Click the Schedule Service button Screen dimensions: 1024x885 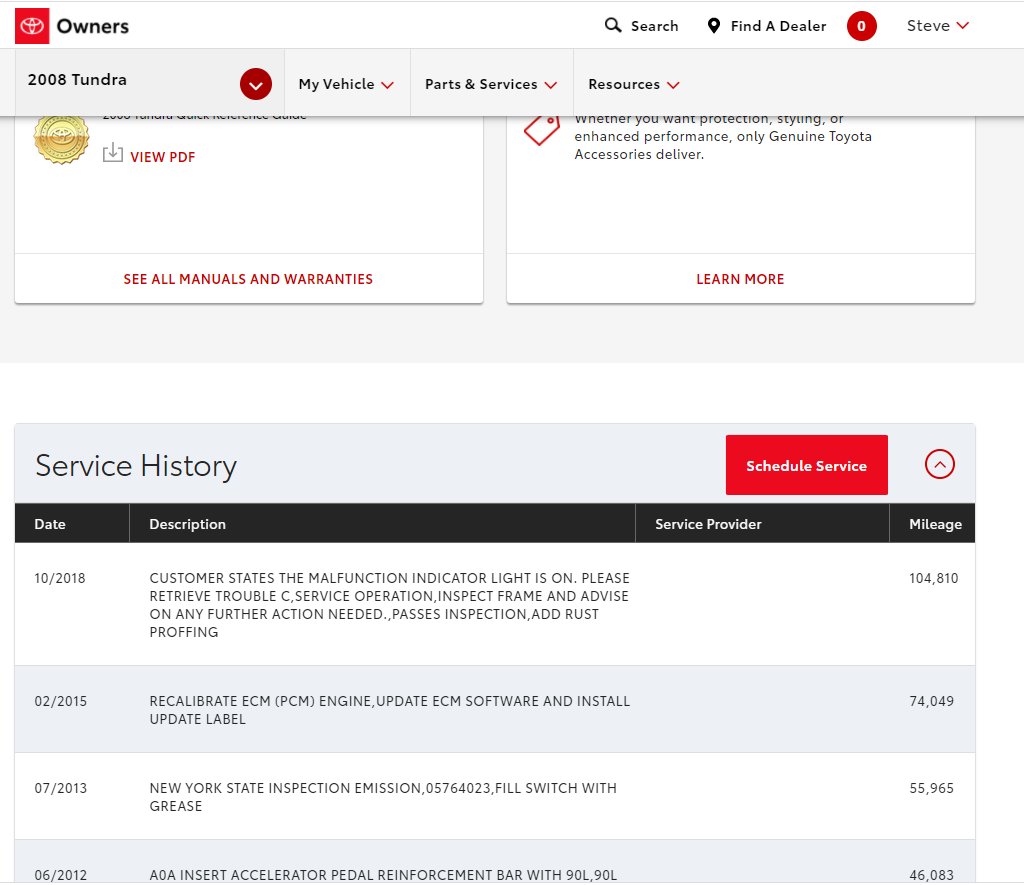807,465
